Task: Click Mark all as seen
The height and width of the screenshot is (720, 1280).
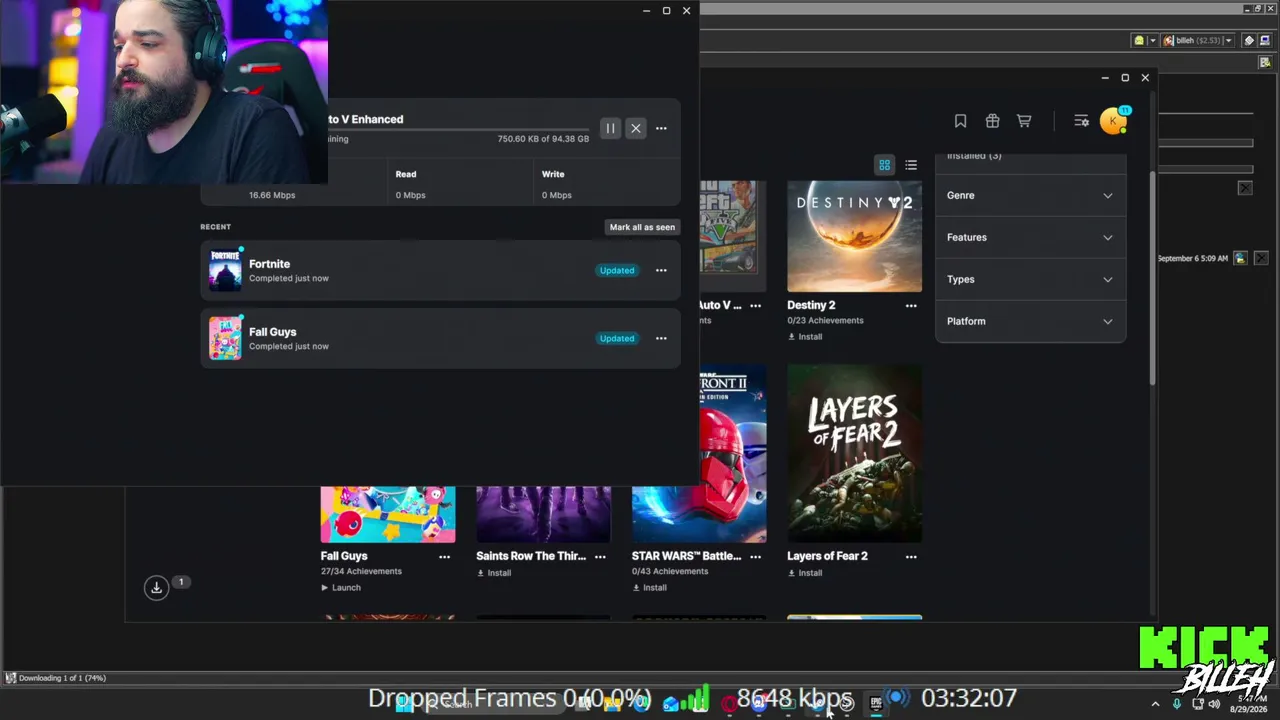Action: point(642,227)
